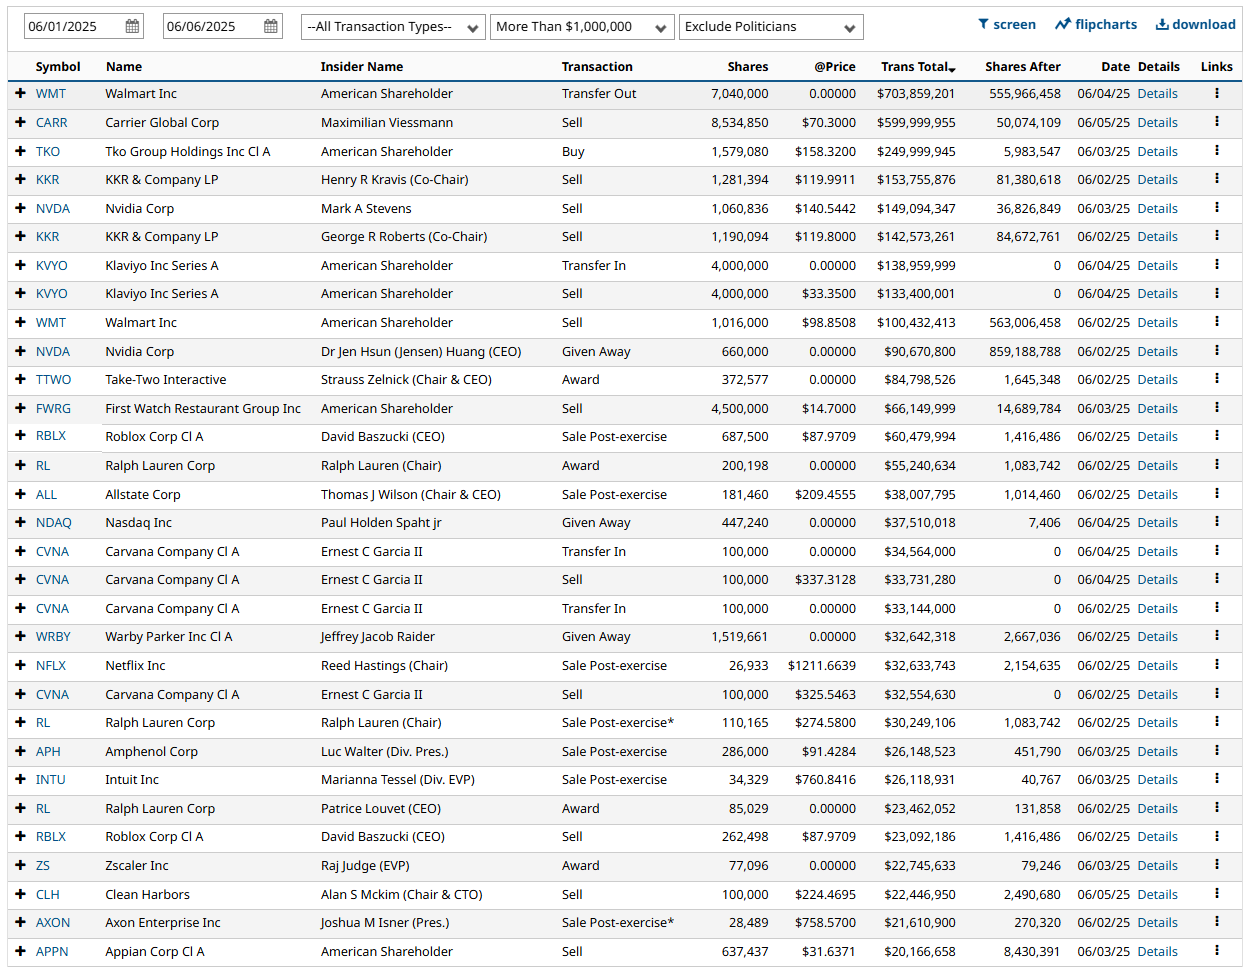Expand the CLH Clean Harbors row
Image resolution: width=1248 pixels, height=967 pixels.
(20, 894)
